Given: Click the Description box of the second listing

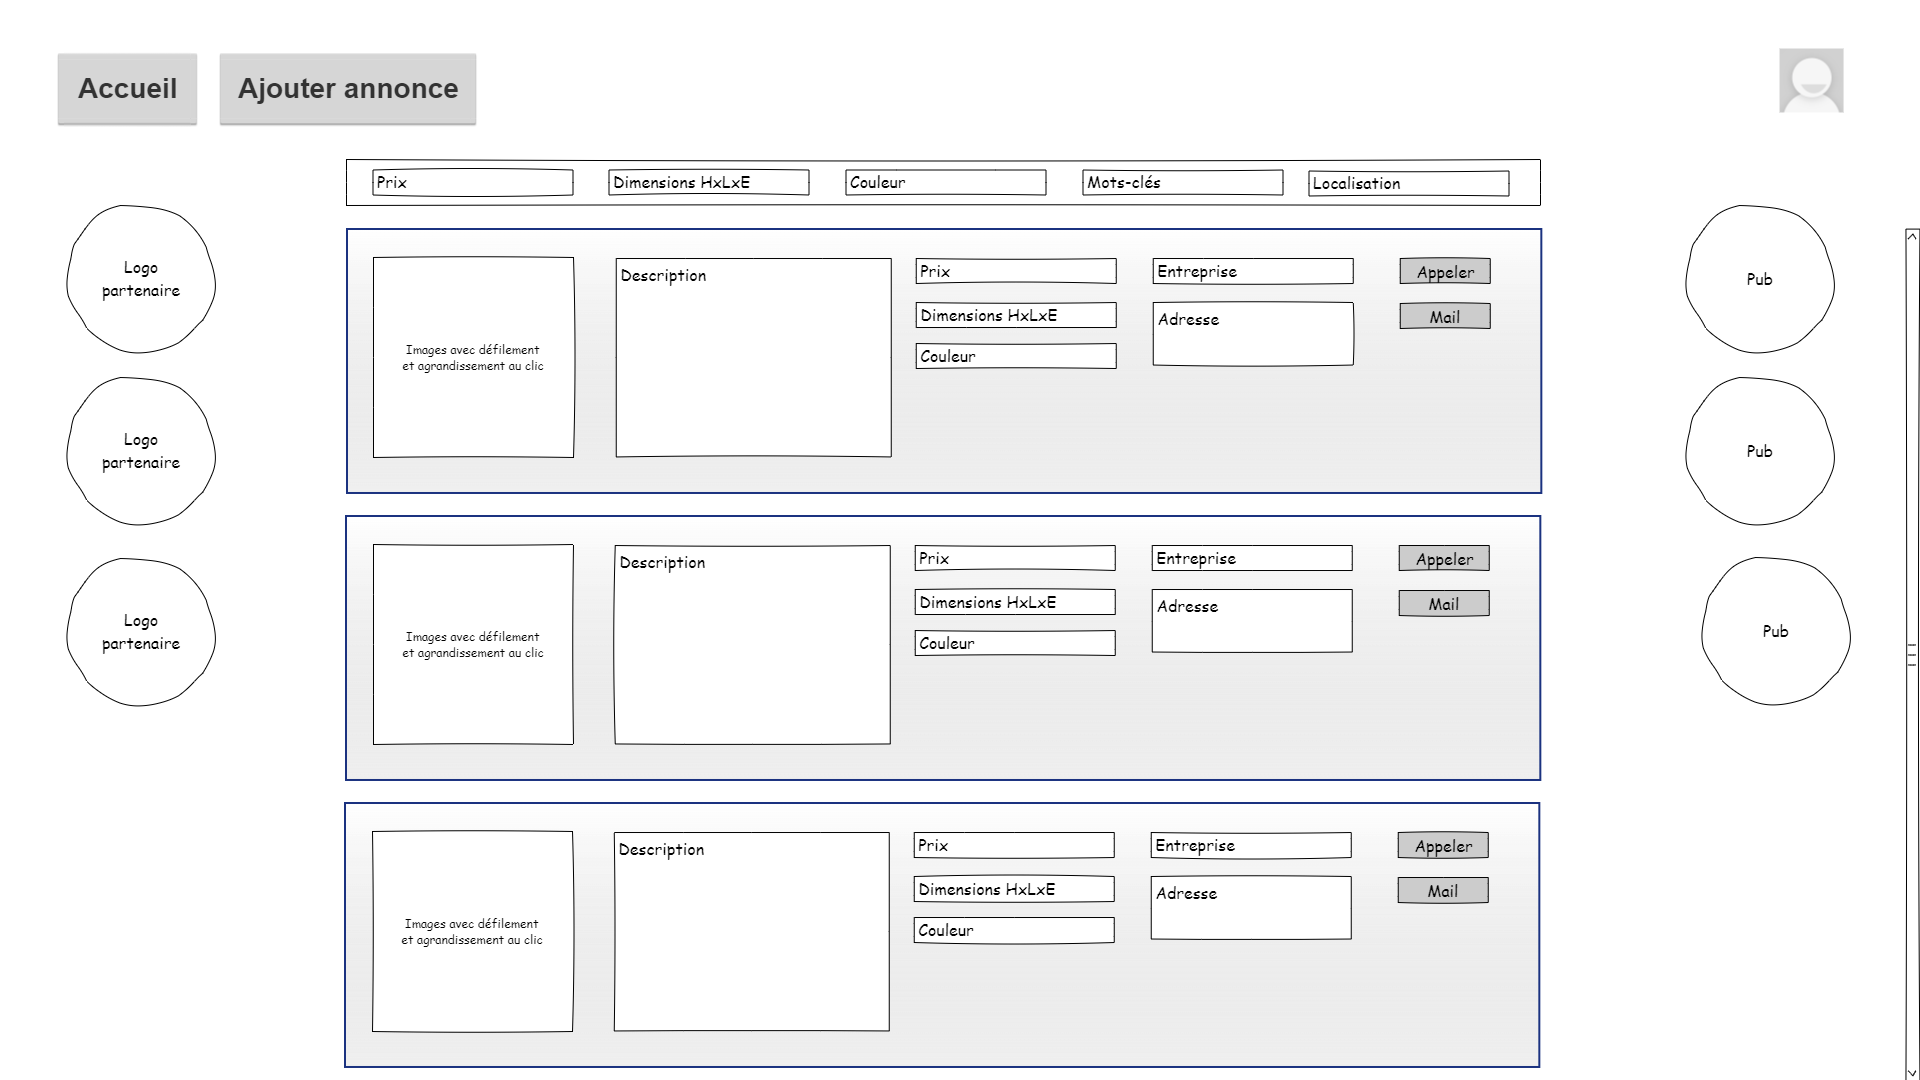Looking at the screenshot, I should tap(752, 645).
